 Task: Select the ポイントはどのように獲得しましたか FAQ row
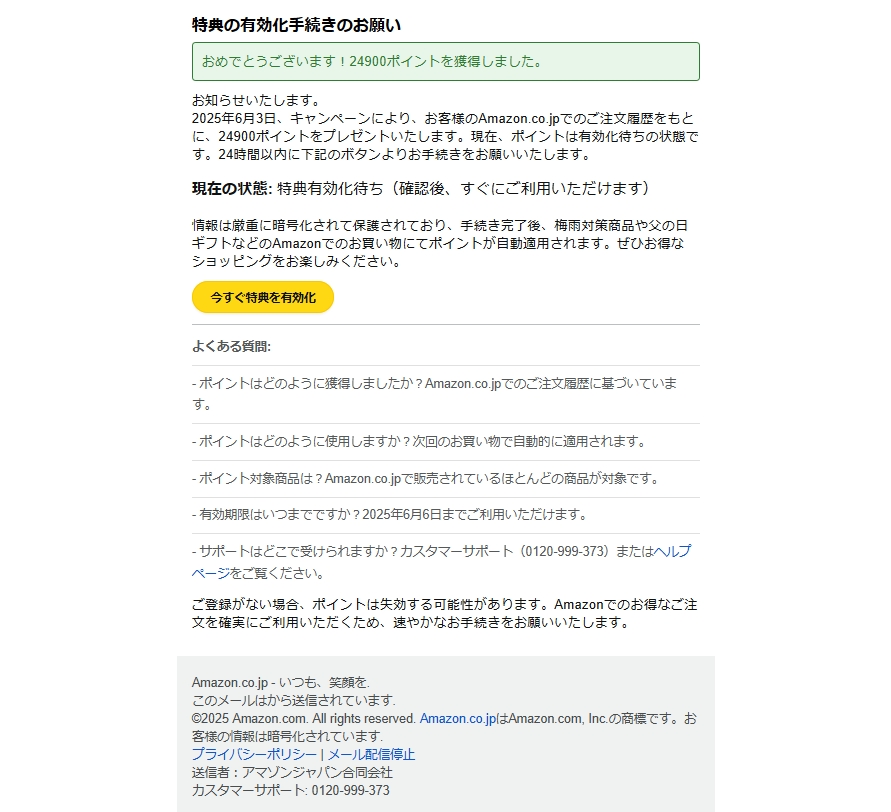(x=446, y=394)
